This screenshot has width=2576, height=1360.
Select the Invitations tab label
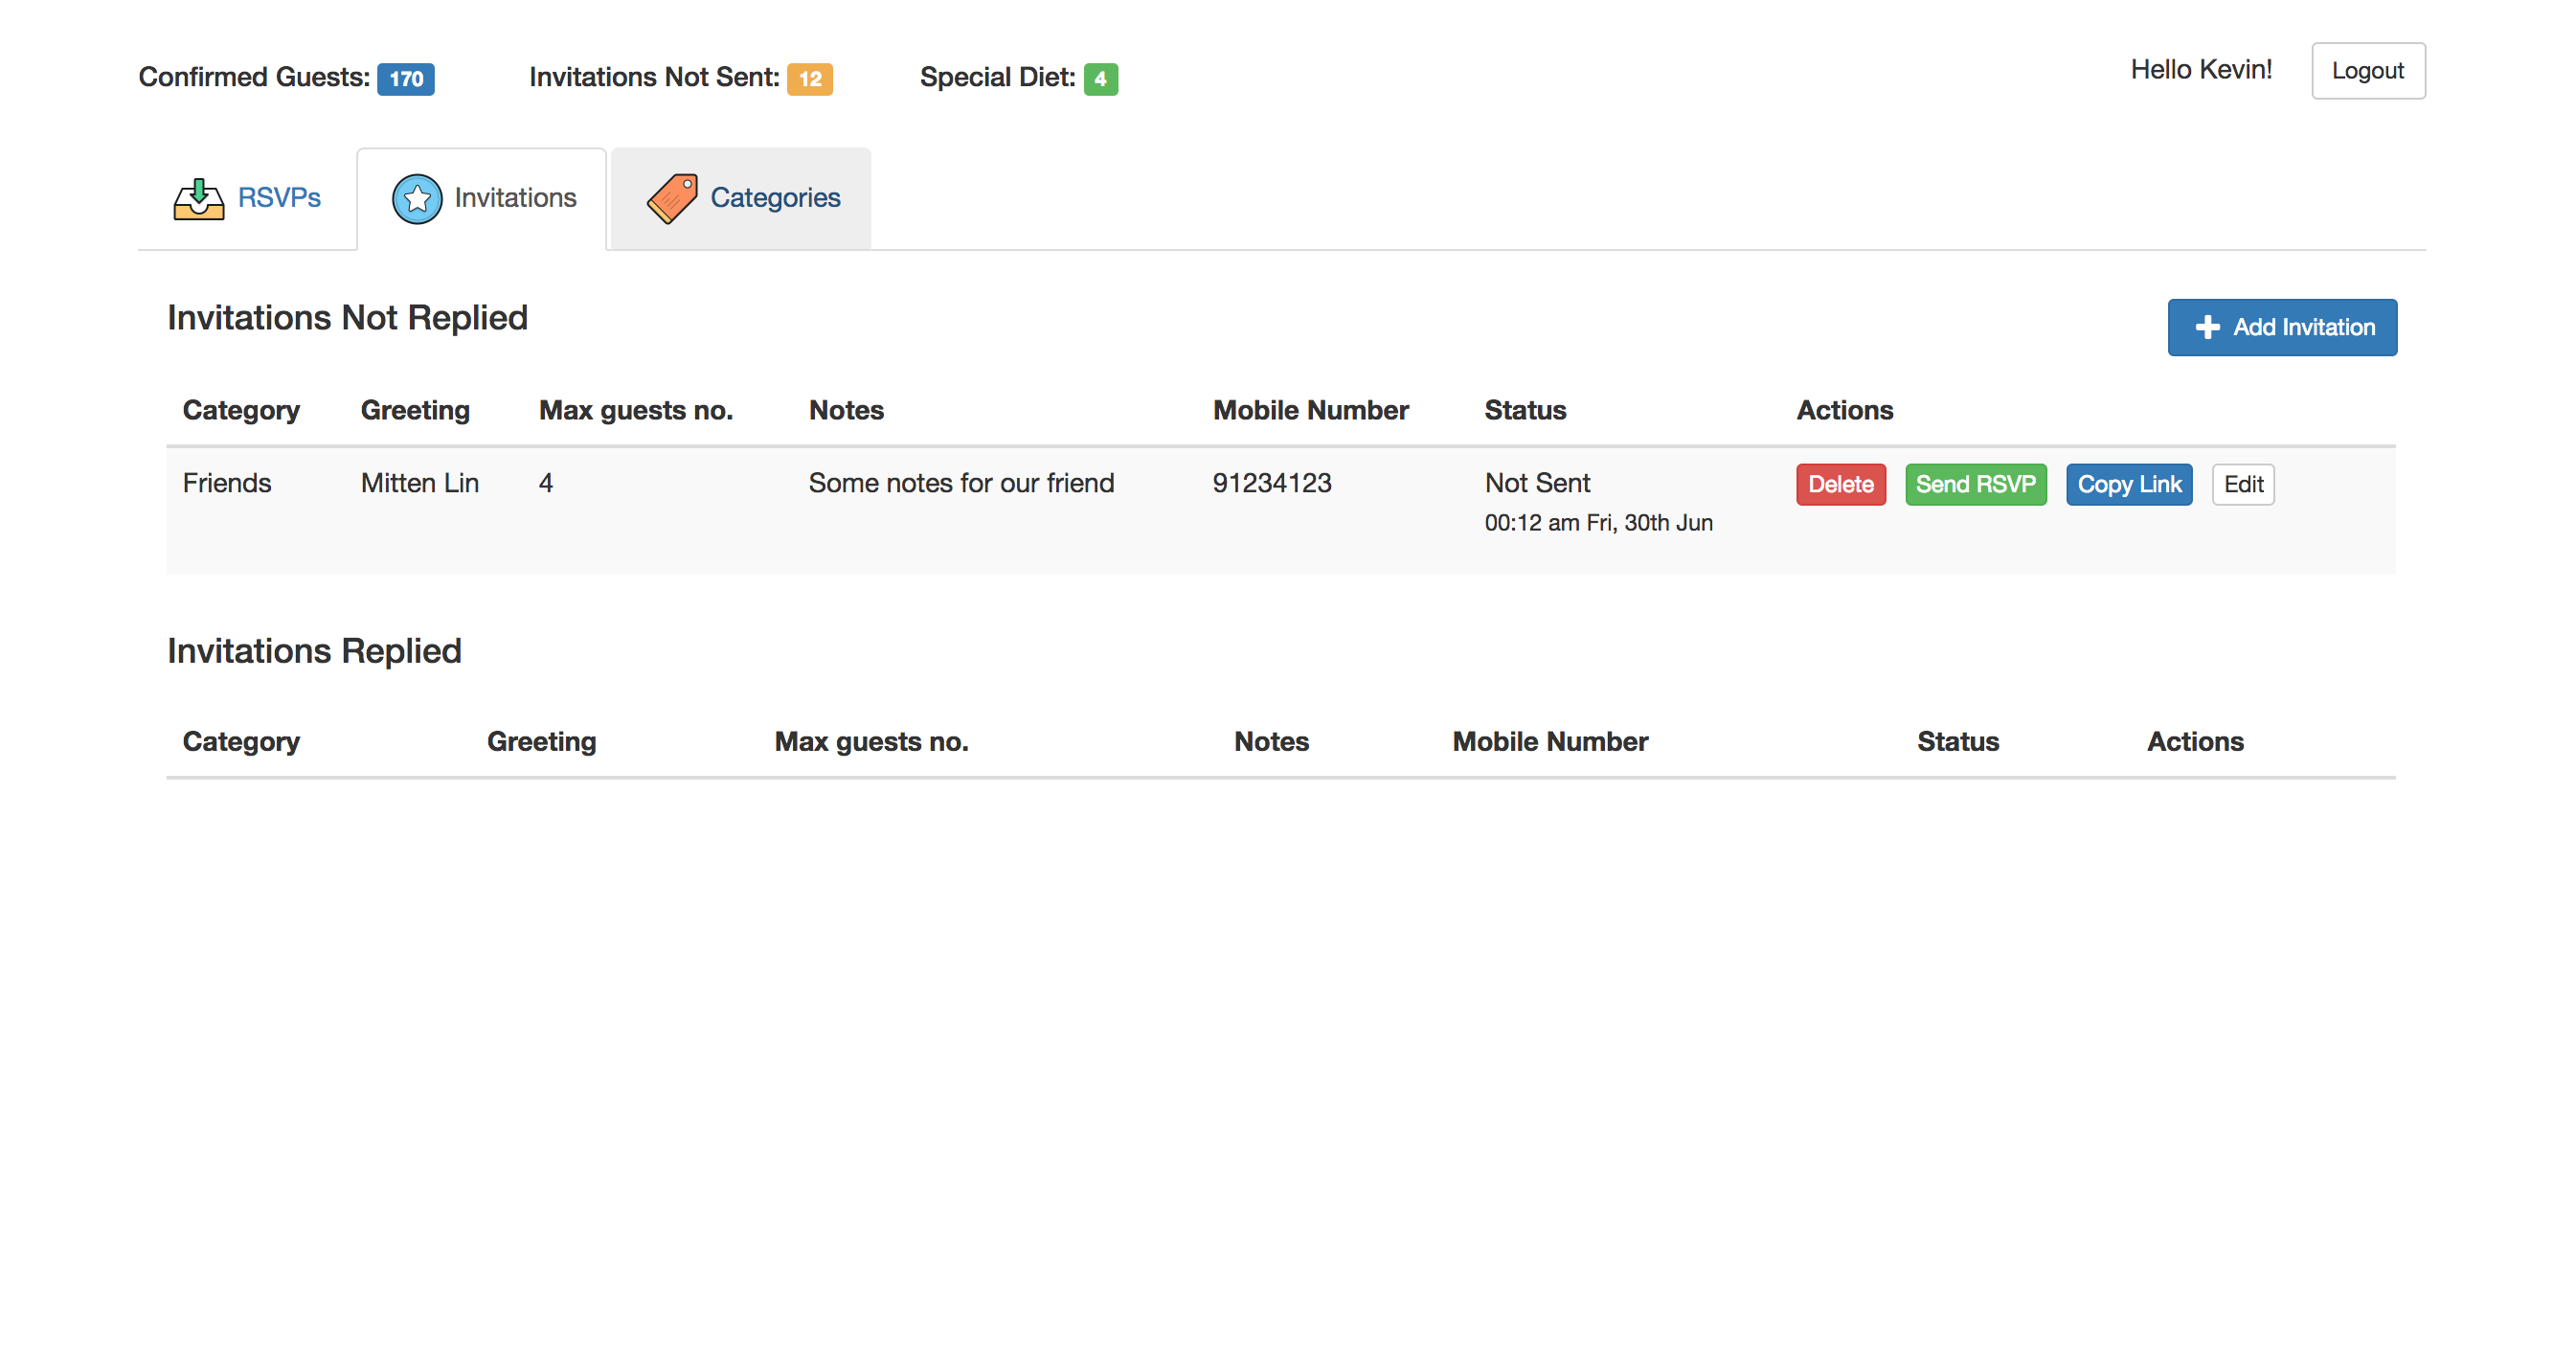pyautogui.click(x=515, y=198)
